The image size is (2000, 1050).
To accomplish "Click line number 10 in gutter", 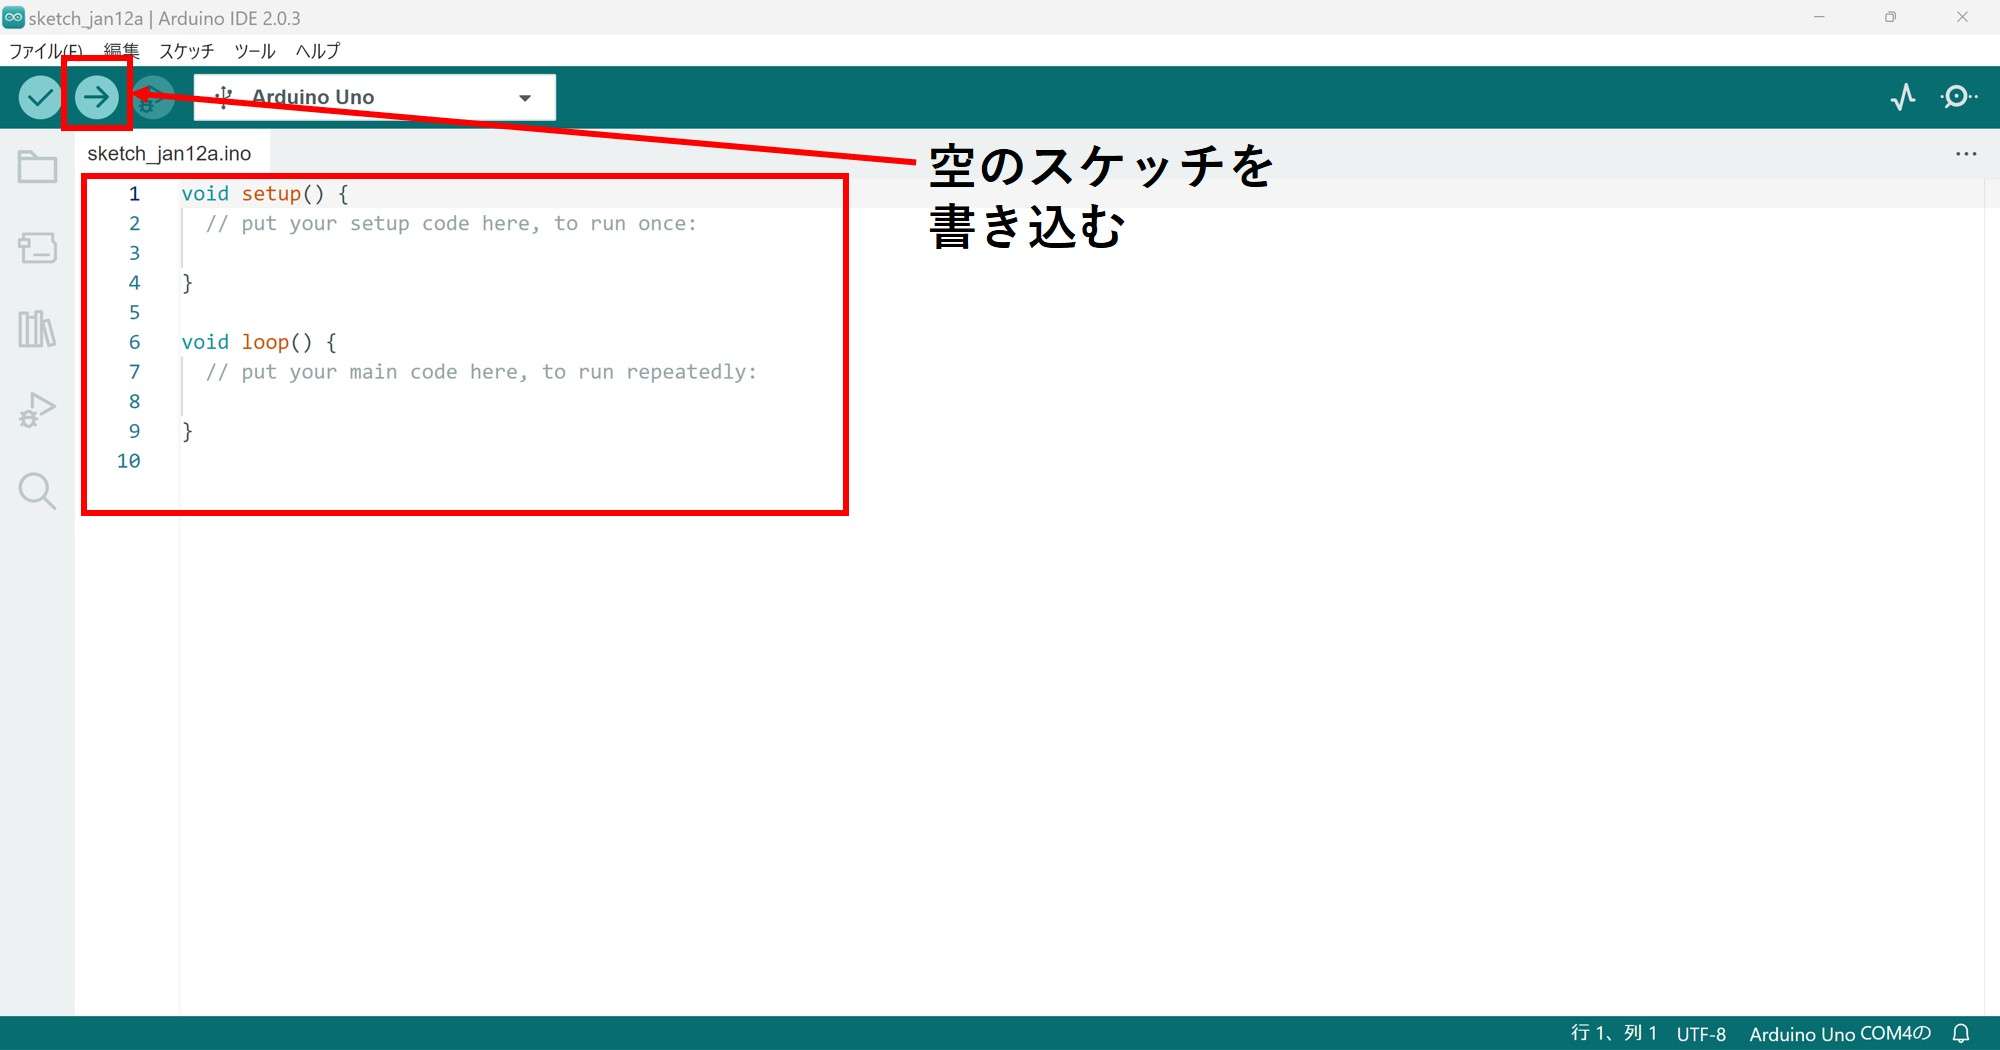I will 128,461.
